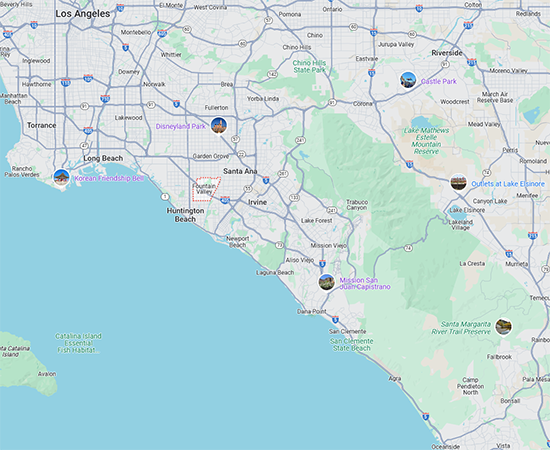Open the Castle Park label link

[x=439, y=81]
